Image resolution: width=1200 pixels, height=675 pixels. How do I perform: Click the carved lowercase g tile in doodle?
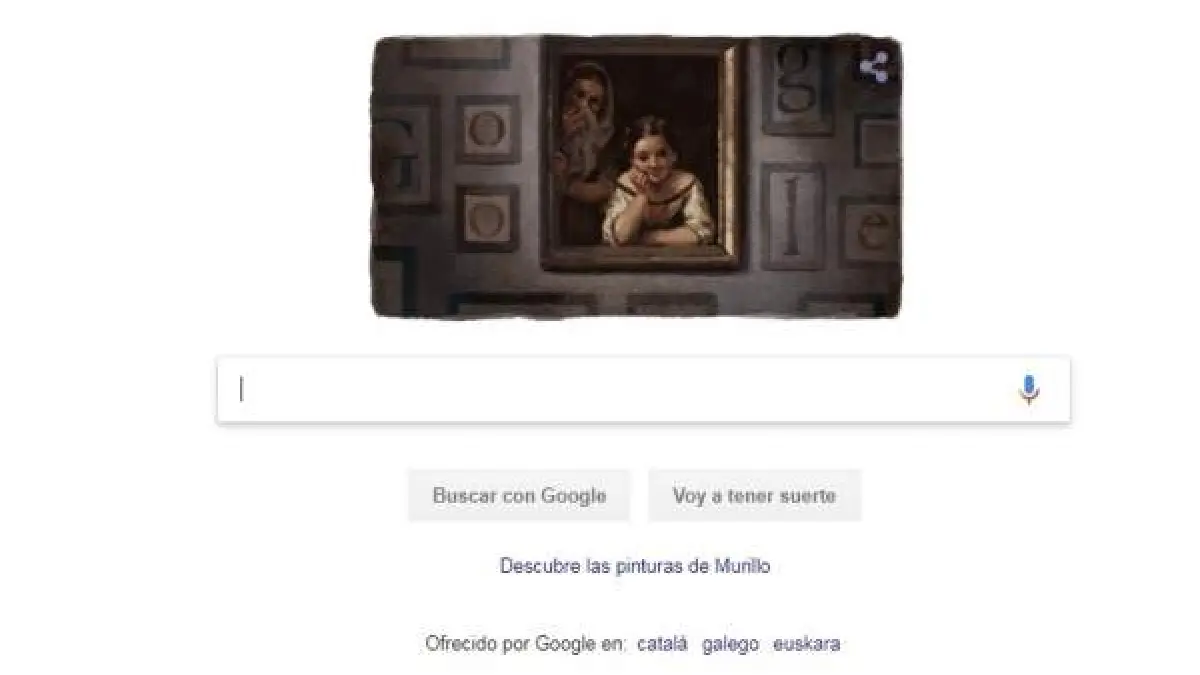797,84
